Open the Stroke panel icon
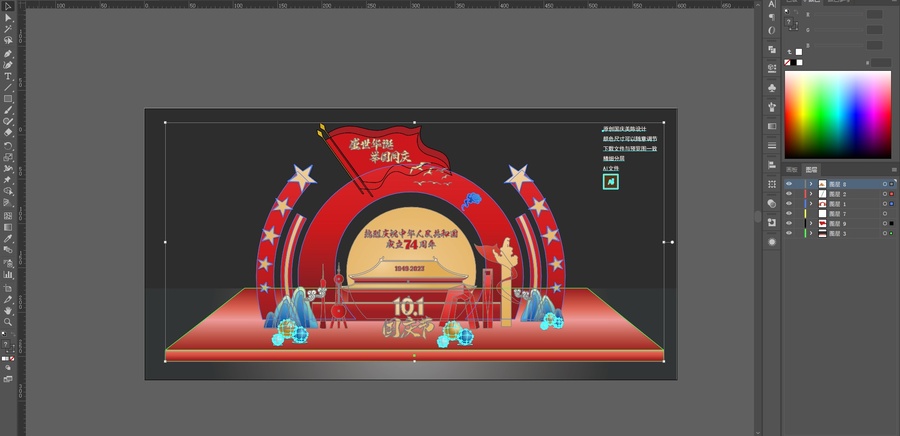Screen dimensions: 900x436 pyautogui.click(x=771, y=145)
